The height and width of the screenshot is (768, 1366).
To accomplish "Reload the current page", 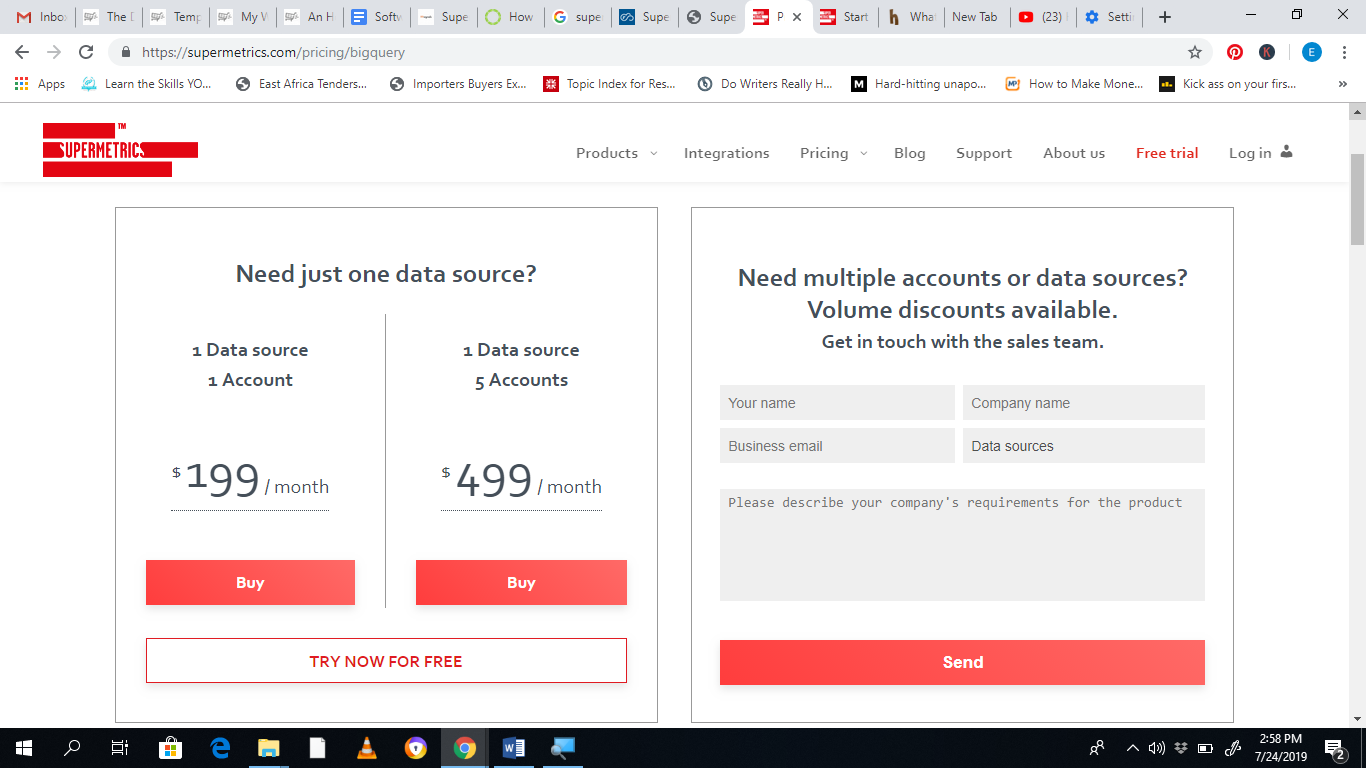I will tap(86, 52).
